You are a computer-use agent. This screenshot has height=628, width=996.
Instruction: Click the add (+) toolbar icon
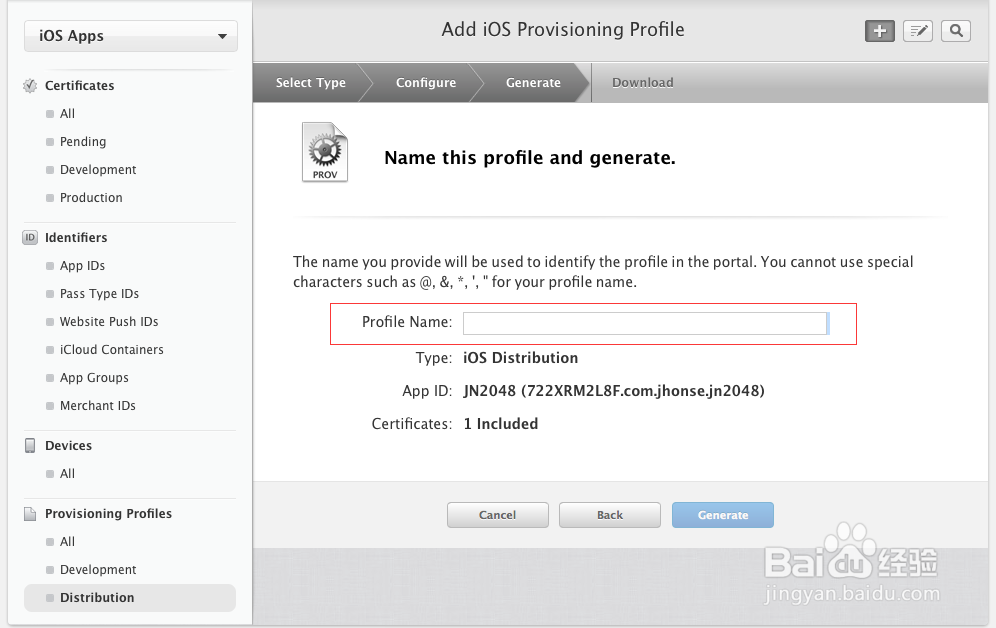click(879, 30)
